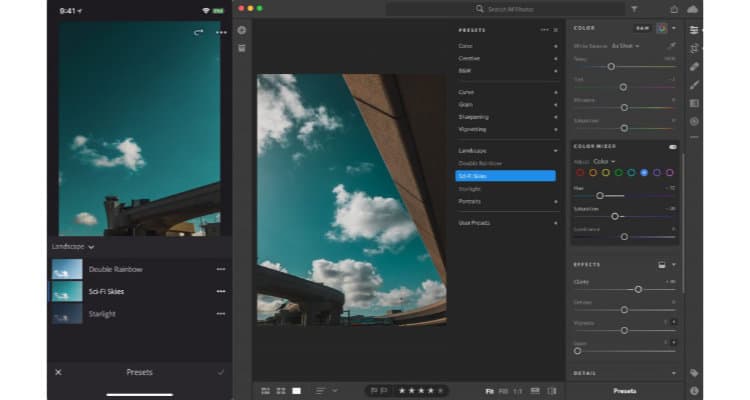750x400 pixels.
Task: Open the Edit sliders panel icon
Action: pos(694,30)
